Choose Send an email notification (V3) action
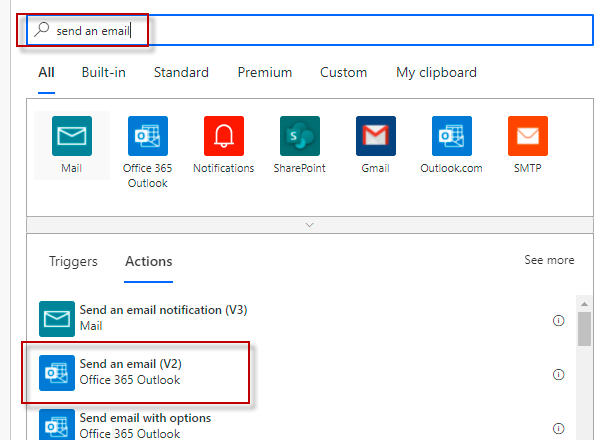Image resolution: width=603 pixels, height=440 pixels. tap(302, 318)
